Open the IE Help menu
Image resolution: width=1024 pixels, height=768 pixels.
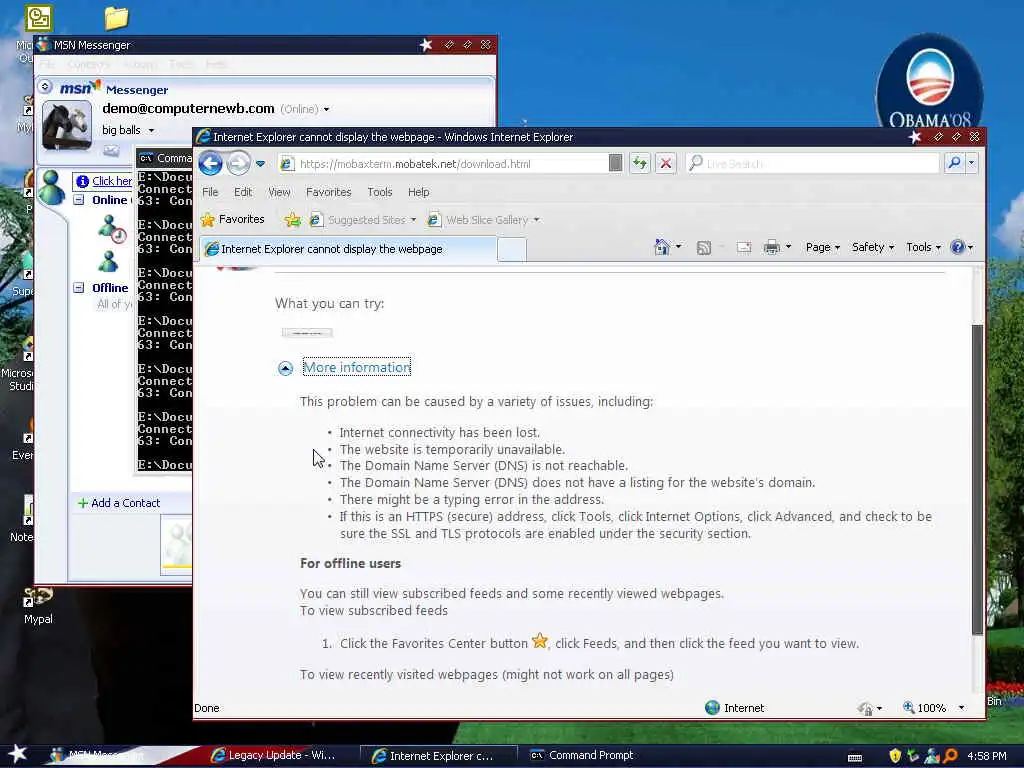pyautogui.click(x=419, y=192)
